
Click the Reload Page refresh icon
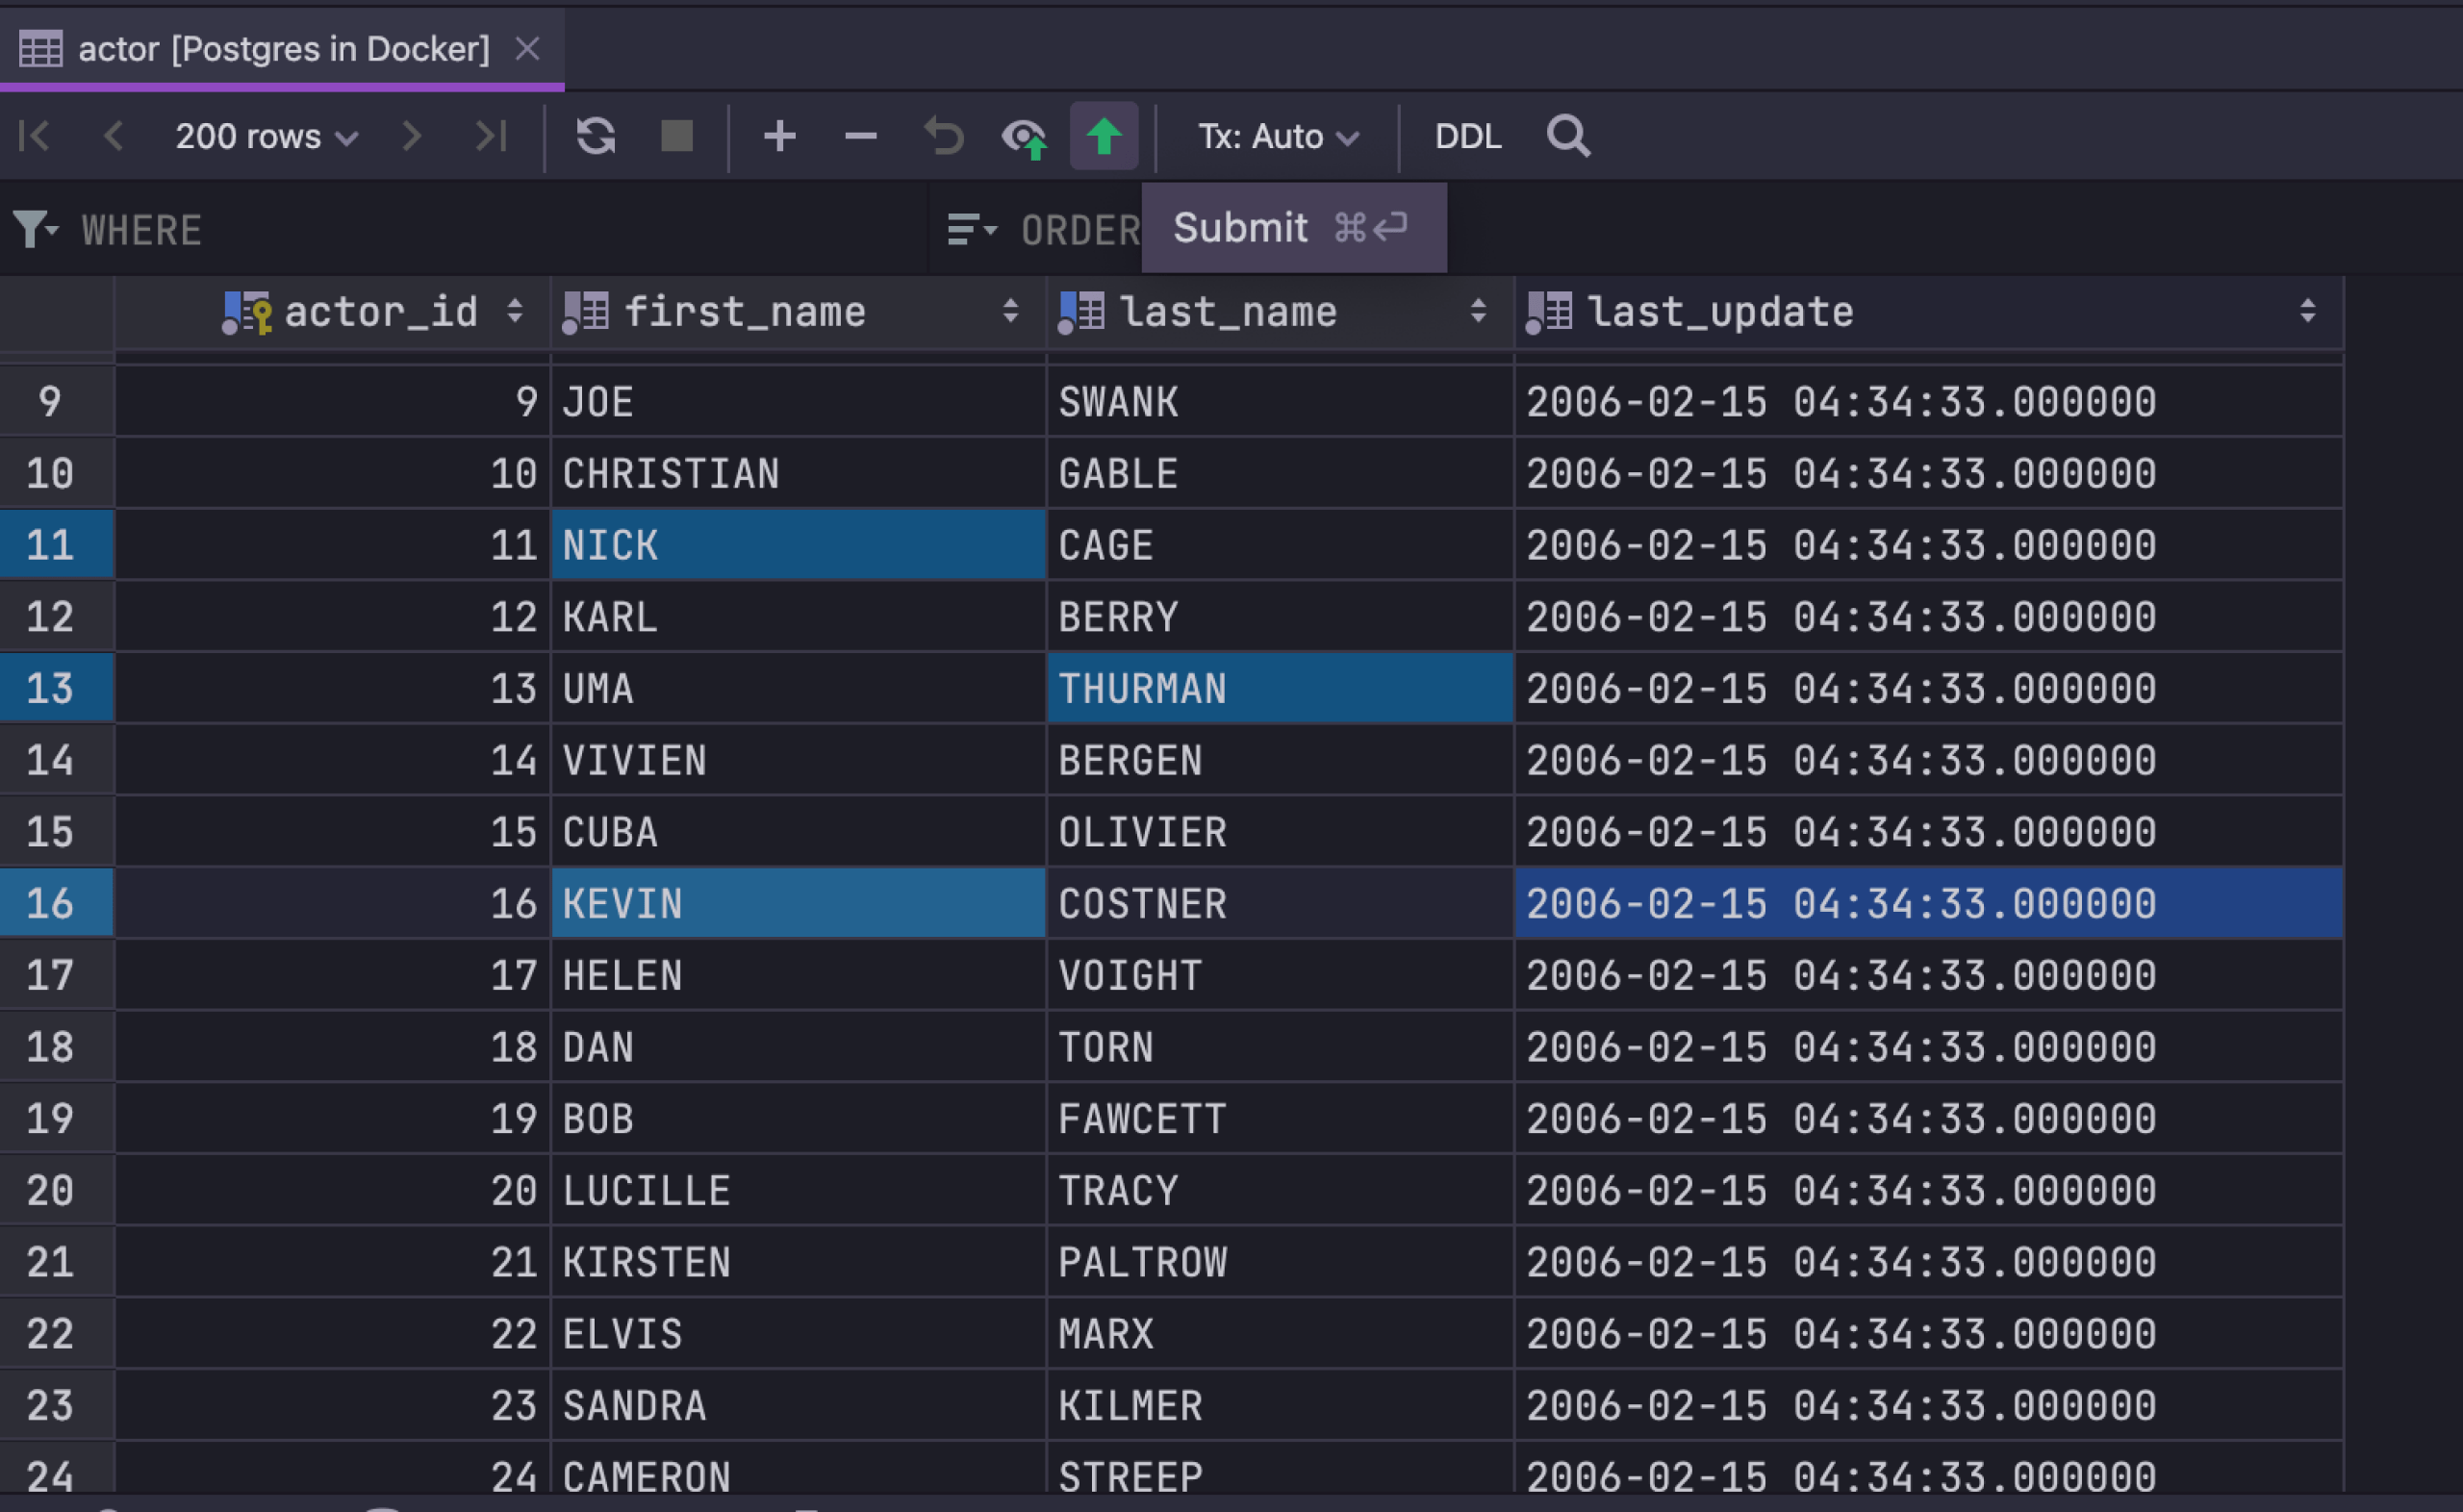[596, 136]
